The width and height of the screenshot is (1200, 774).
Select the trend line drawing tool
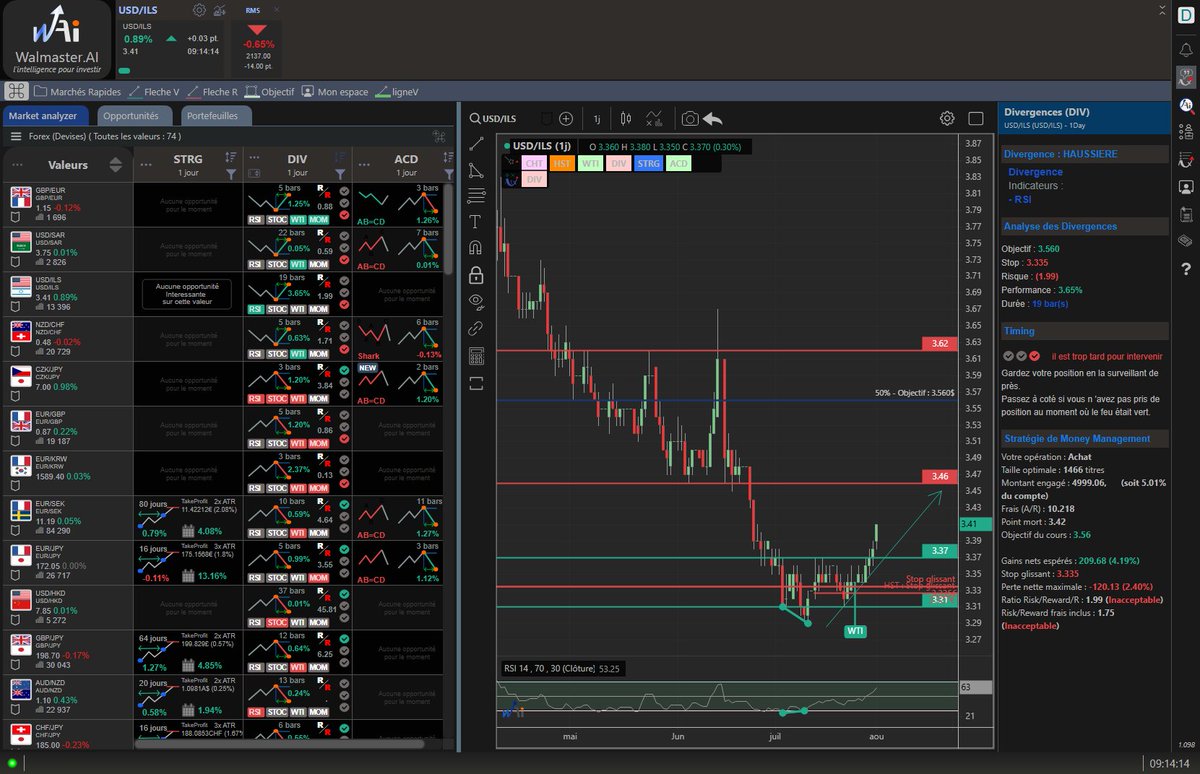[x=476, y=143]
